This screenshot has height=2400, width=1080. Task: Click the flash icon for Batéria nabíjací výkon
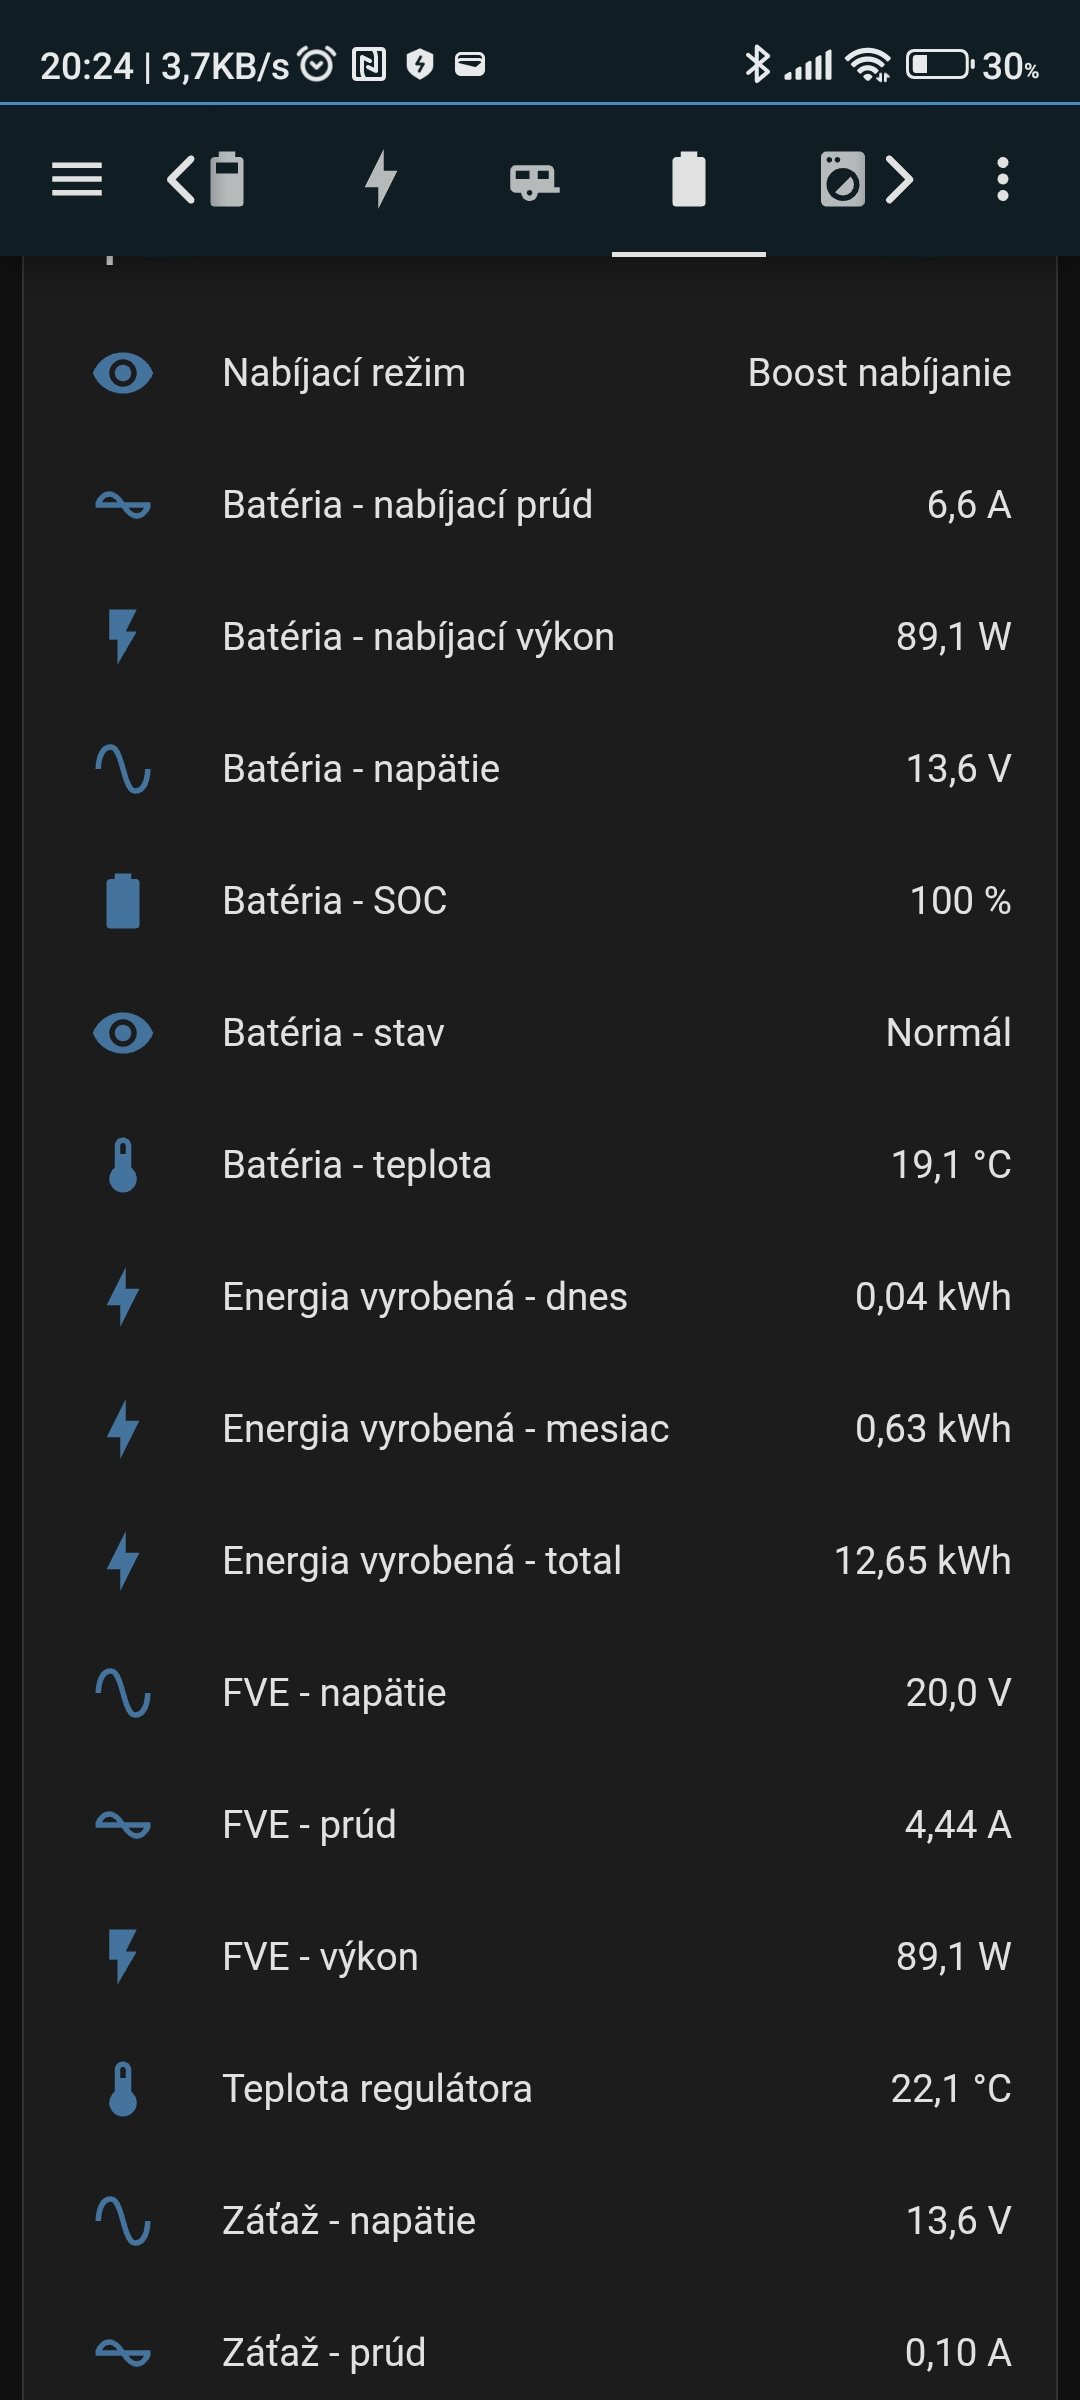pyautogui.click(x=123, y=637)
